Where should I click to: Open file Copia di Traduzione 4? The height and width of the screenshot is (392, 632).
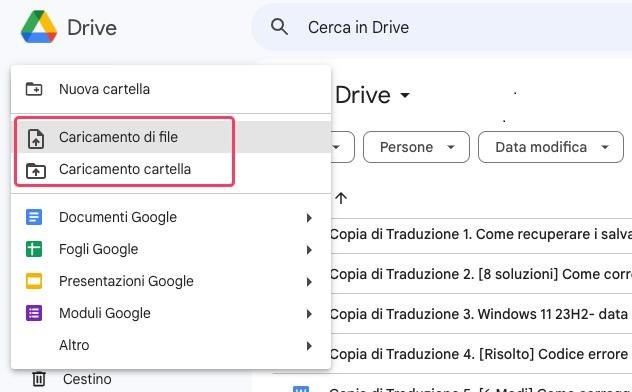[480, 354]
